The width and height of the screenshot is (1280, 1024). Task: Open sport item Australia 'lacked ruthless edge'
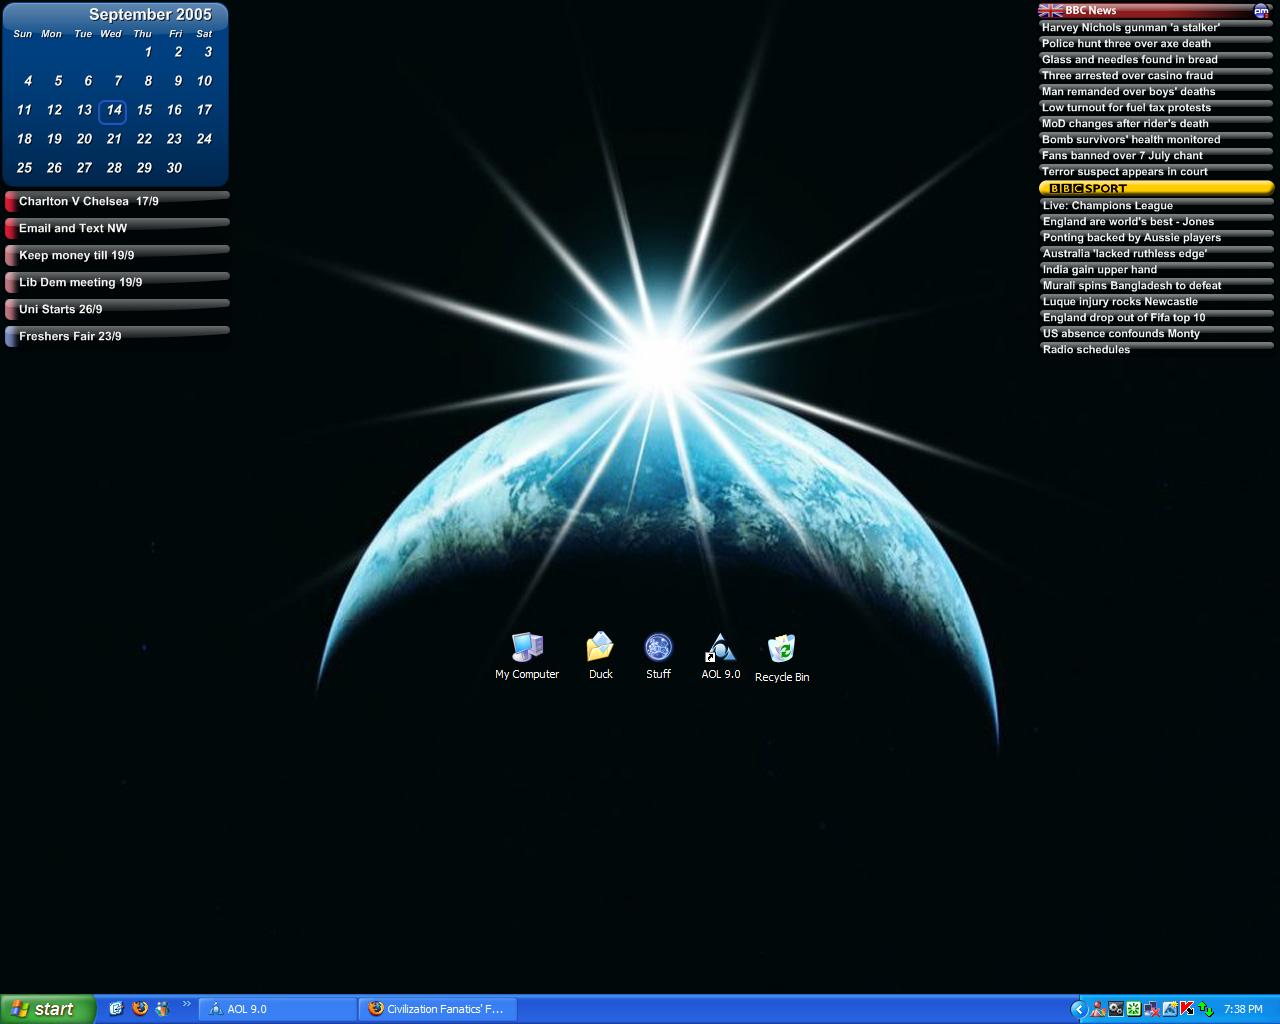tap(1155, 254)
